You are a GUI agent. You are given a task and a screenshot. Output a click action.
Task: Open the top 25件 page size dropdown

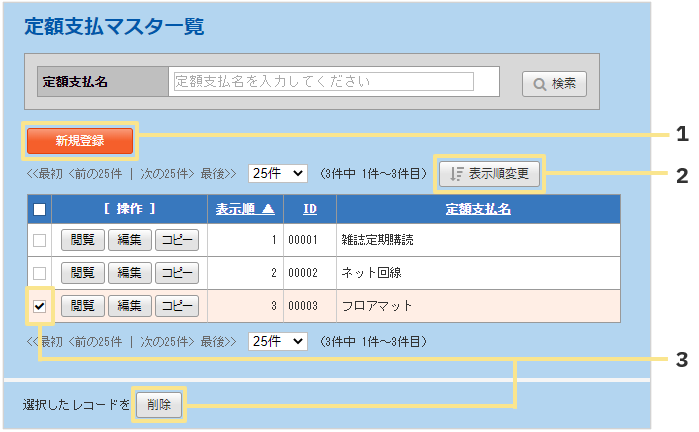[x=277, y=174]
